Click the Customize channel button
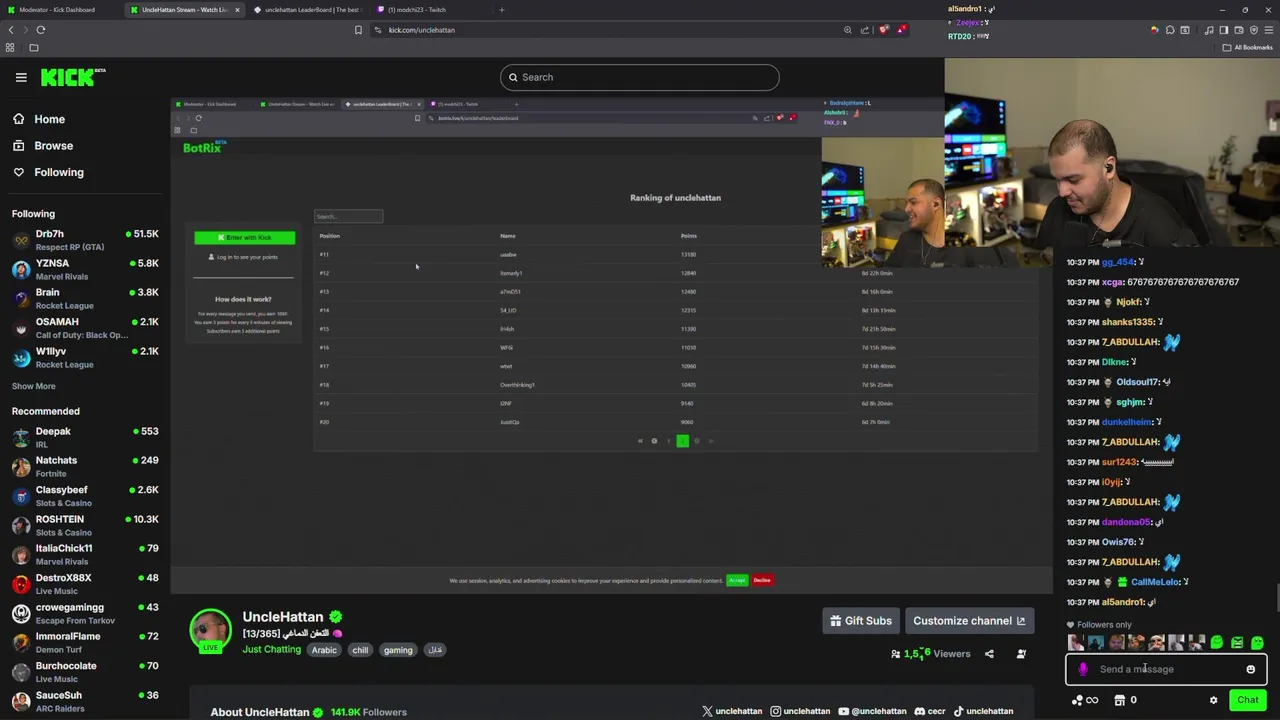 click(969, 621)
